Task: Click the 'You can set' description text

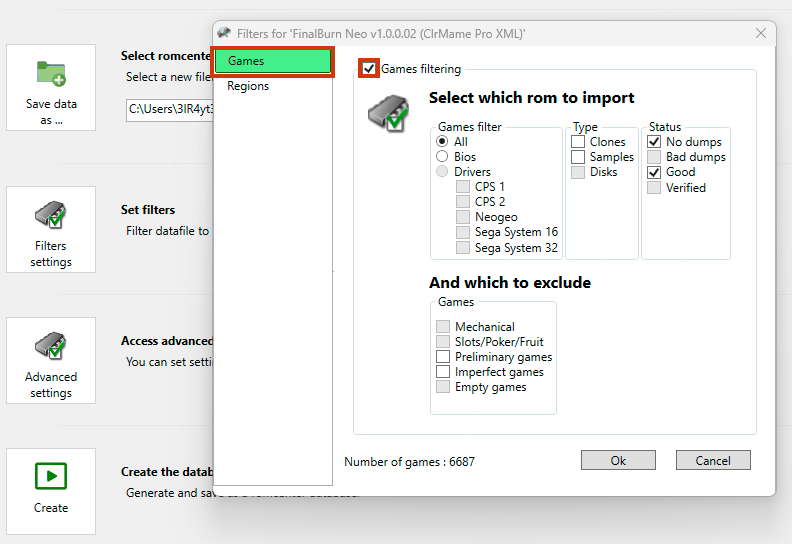Action: (169, 362)
